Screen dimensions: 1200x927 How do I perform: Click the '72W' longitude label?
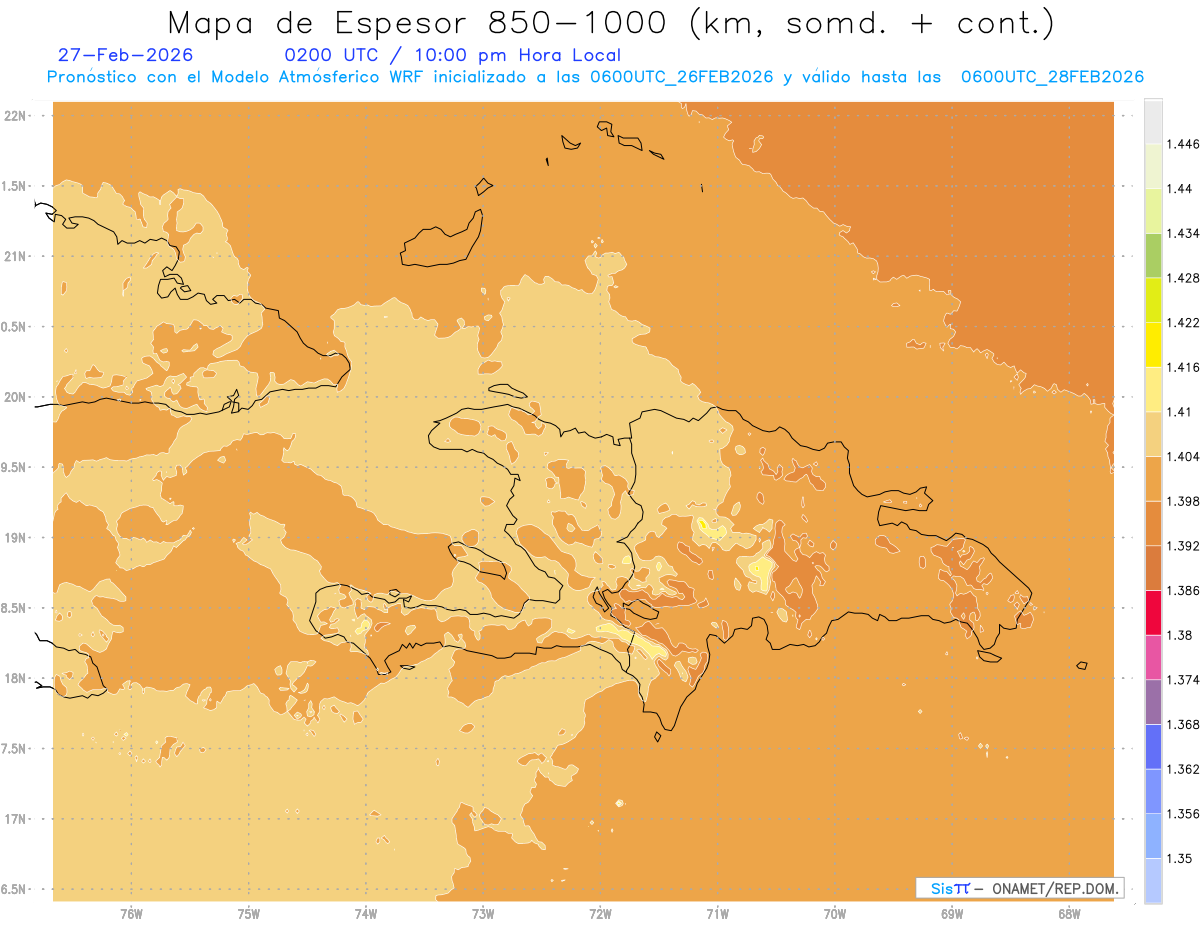pyautogui.click(x=600, y=913)
